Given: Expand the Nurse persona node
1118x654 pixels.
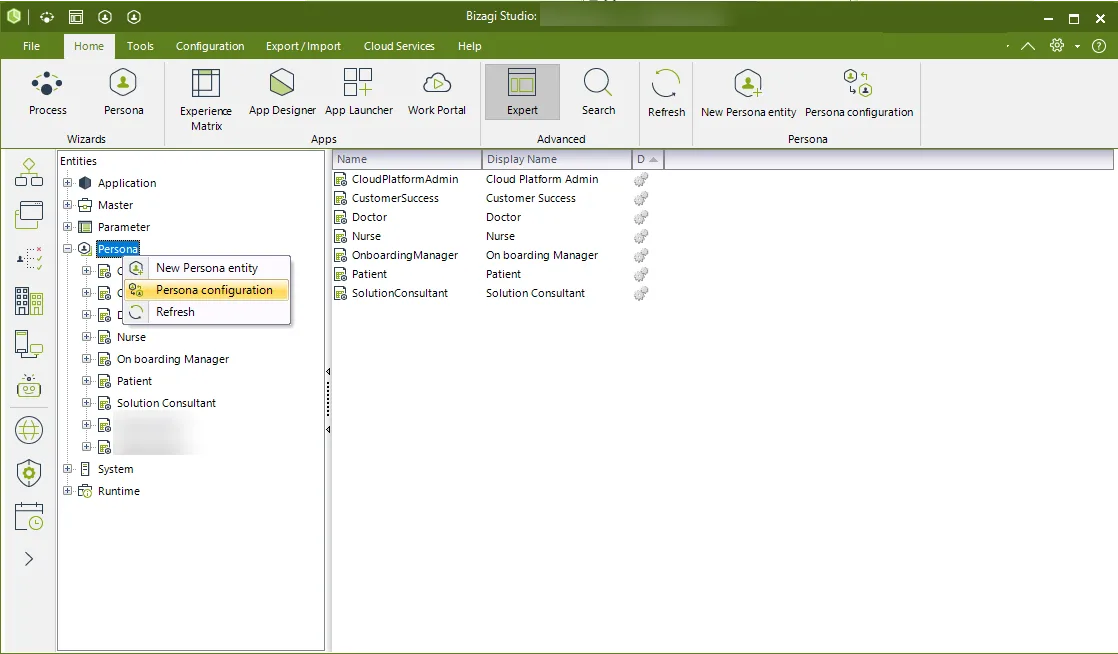Looking at the screenshot, I should 86,337.
